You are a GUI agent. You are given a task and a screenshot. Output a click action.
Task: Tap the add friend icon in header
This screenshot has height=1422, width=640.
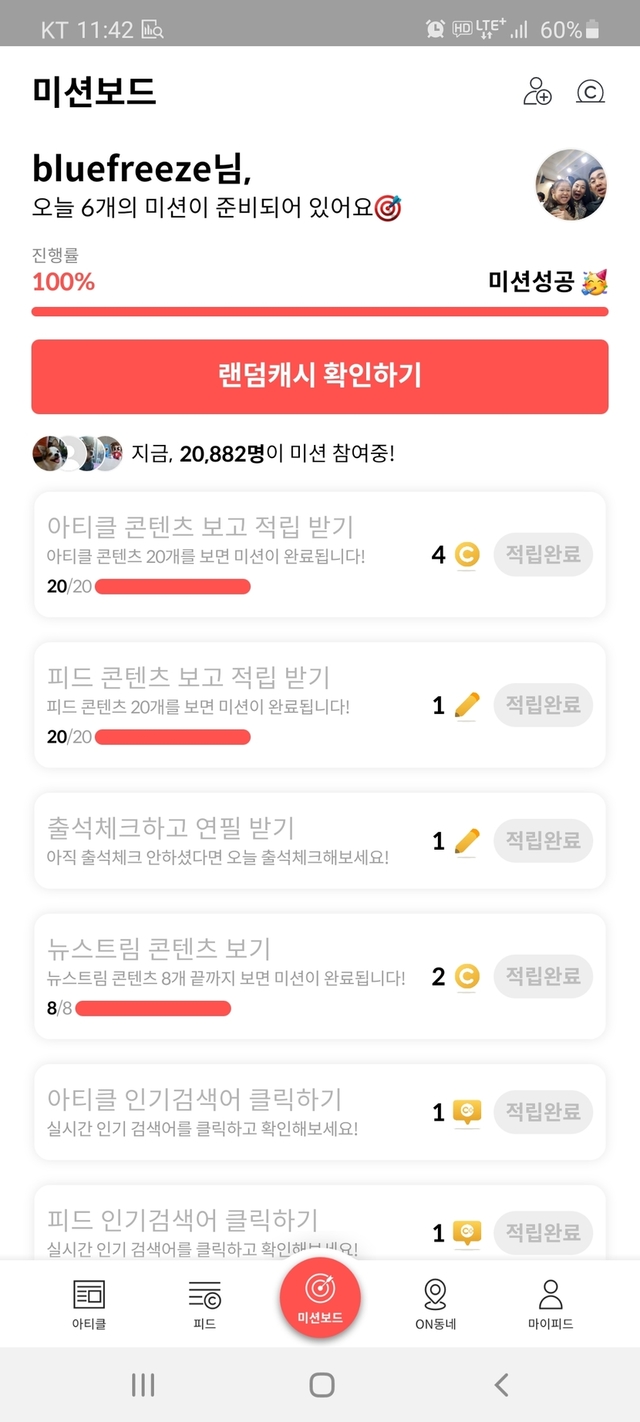coord(538,92)
